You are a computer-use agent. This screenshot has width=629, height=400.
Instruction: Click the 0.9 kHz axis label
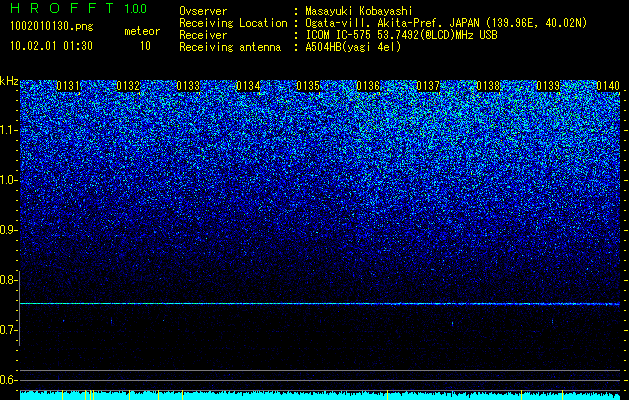(x=7, y=230)
